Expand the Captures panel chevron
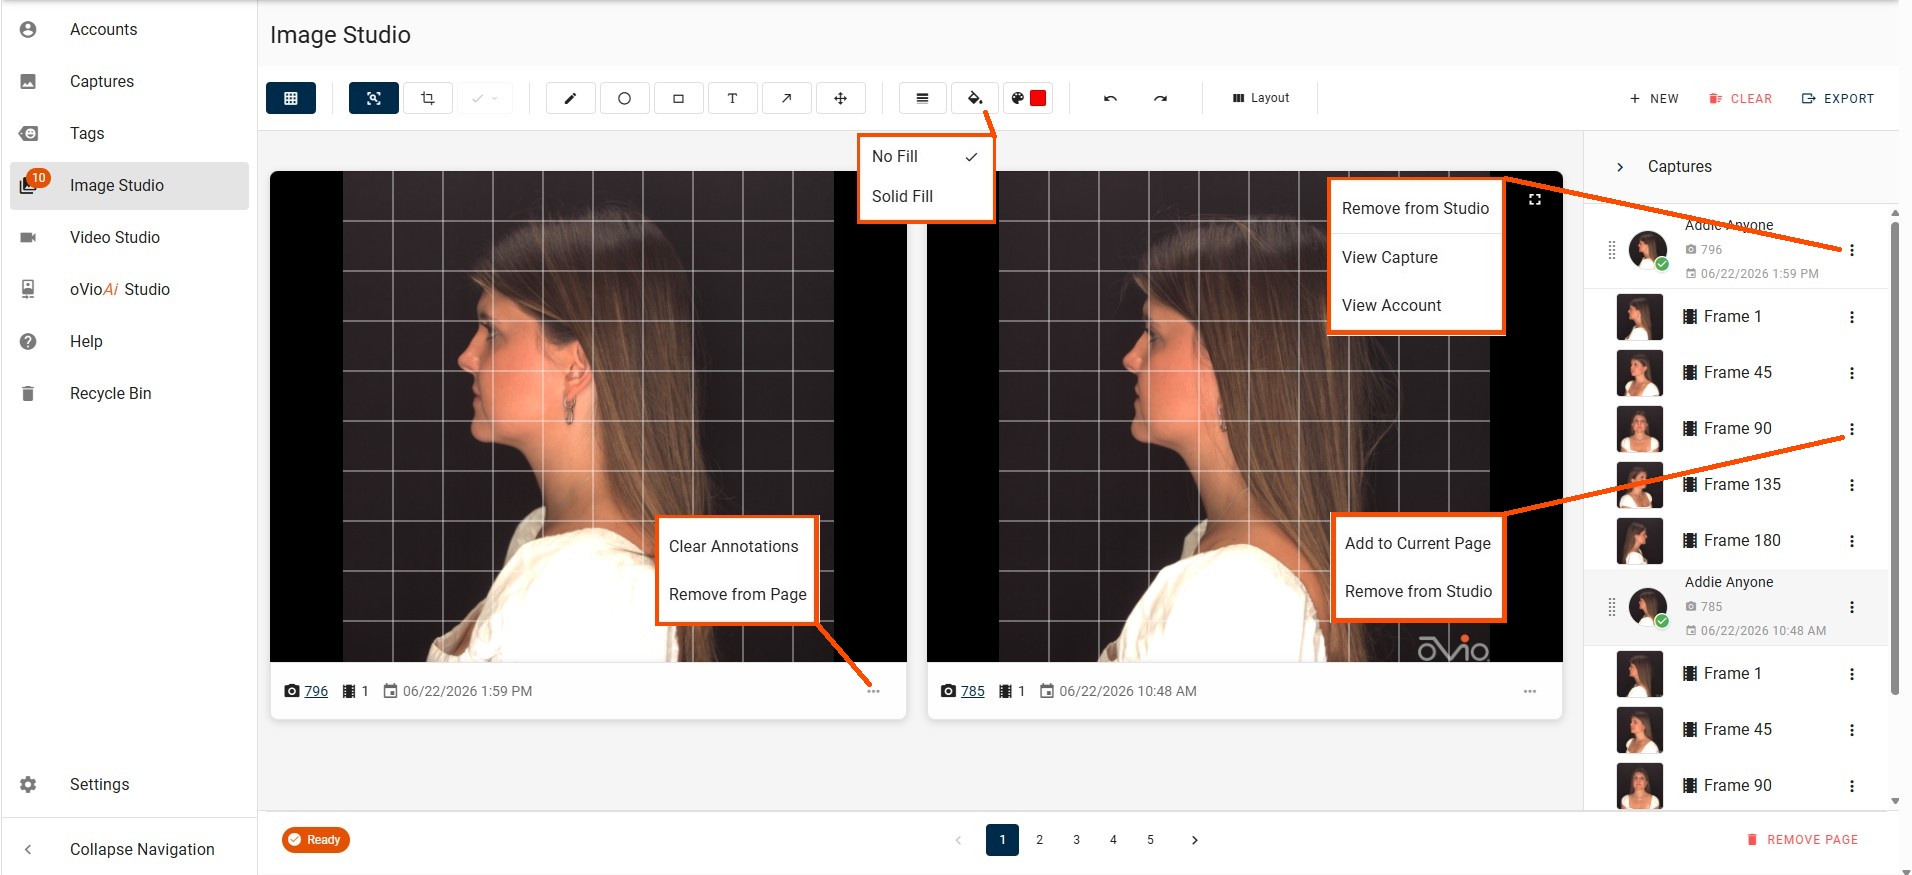Screen dimensions: 1912x875 (1620, 167)
